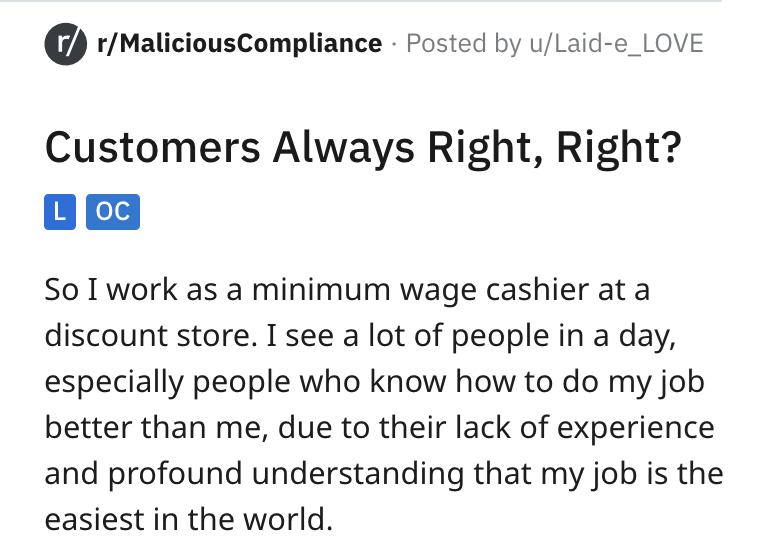Click the dot separator before "Posted by"
780x554 pixels.
(394, 44)
